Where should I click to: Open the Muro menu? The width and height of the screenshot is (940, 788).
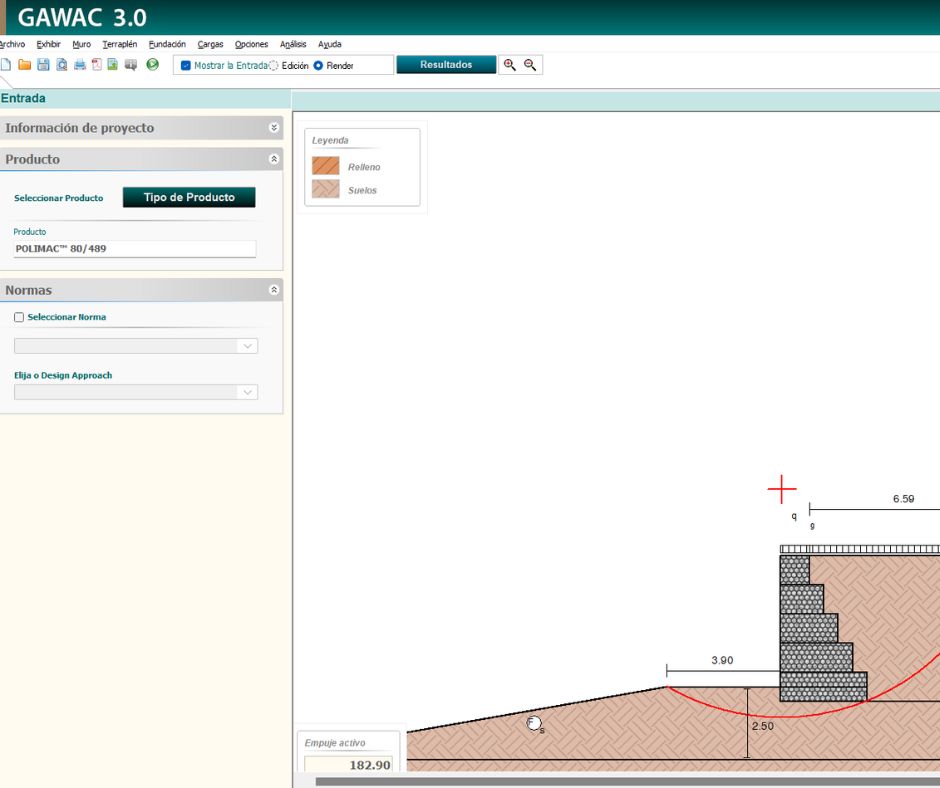[81, 44]
